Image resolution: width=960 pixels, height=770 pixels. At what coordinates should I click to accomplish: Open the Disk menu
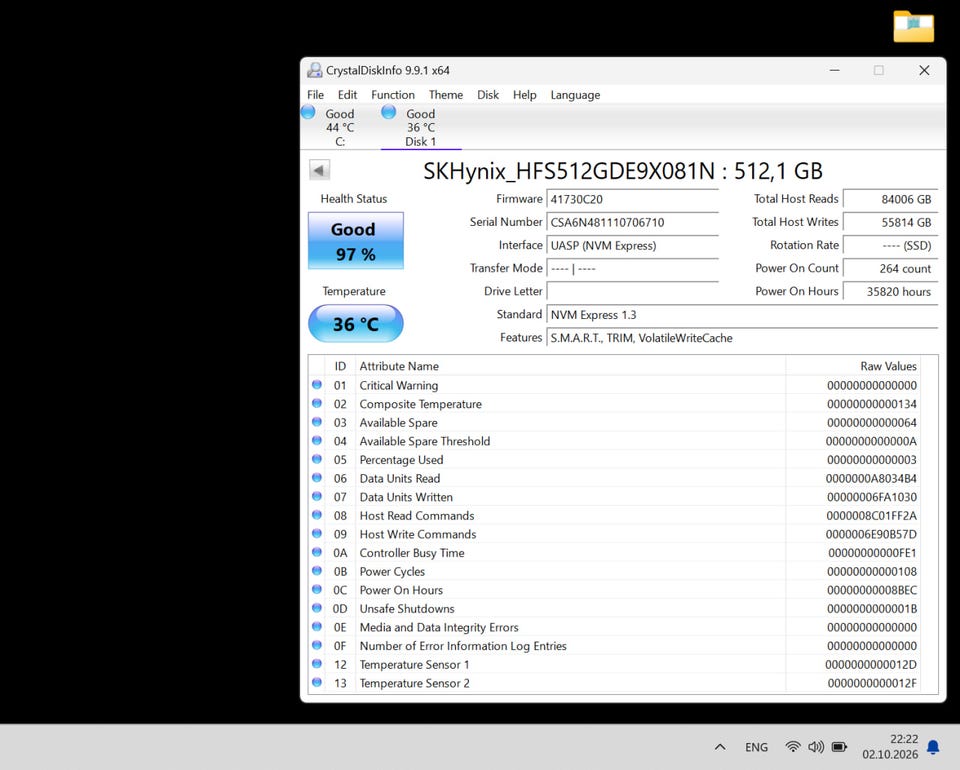coord(488,95)
